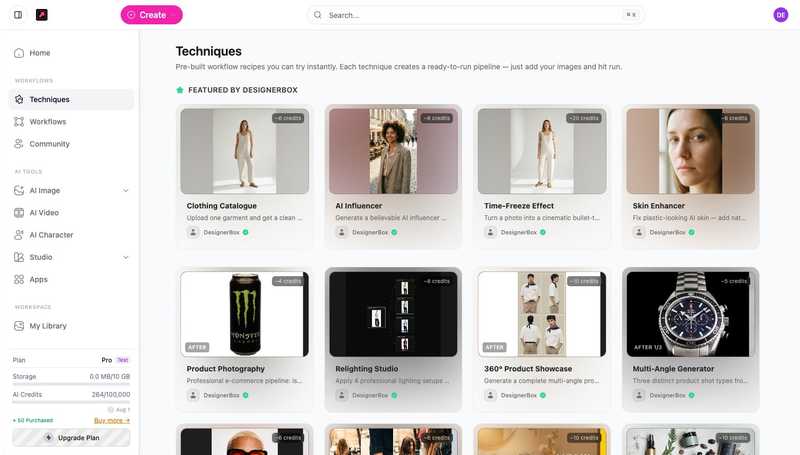
Task: Click the storage usage progress bar
Action: coord(71,384)
